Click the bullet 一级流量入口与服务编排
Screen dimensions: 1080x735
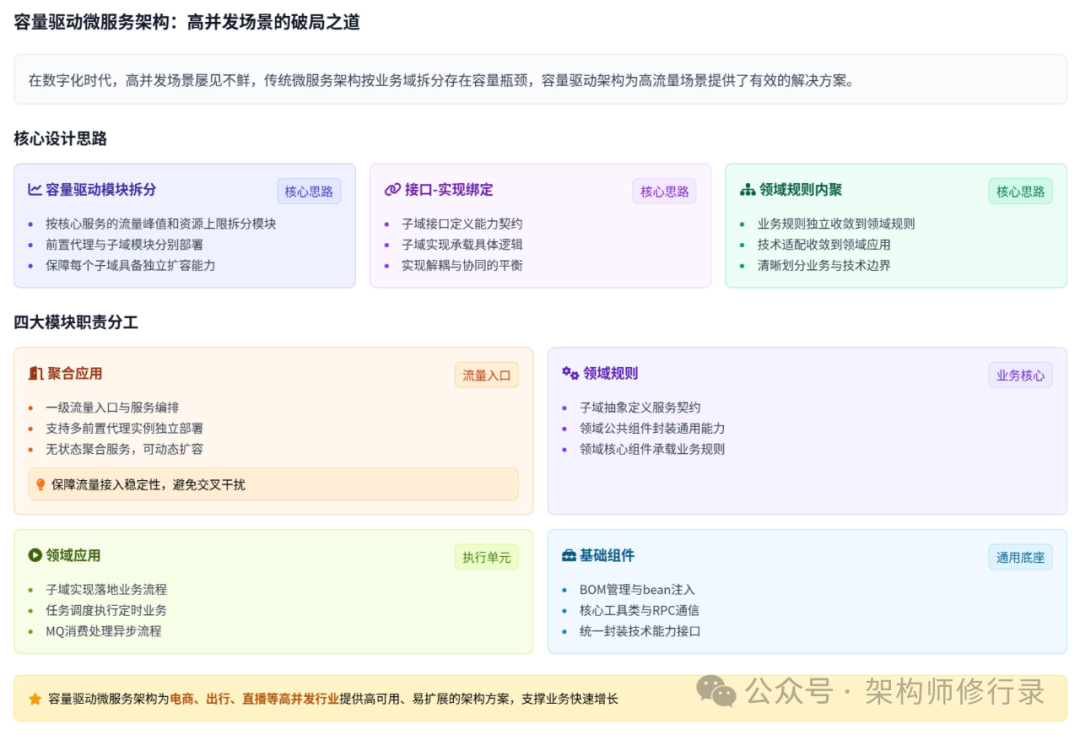(112, 408)
